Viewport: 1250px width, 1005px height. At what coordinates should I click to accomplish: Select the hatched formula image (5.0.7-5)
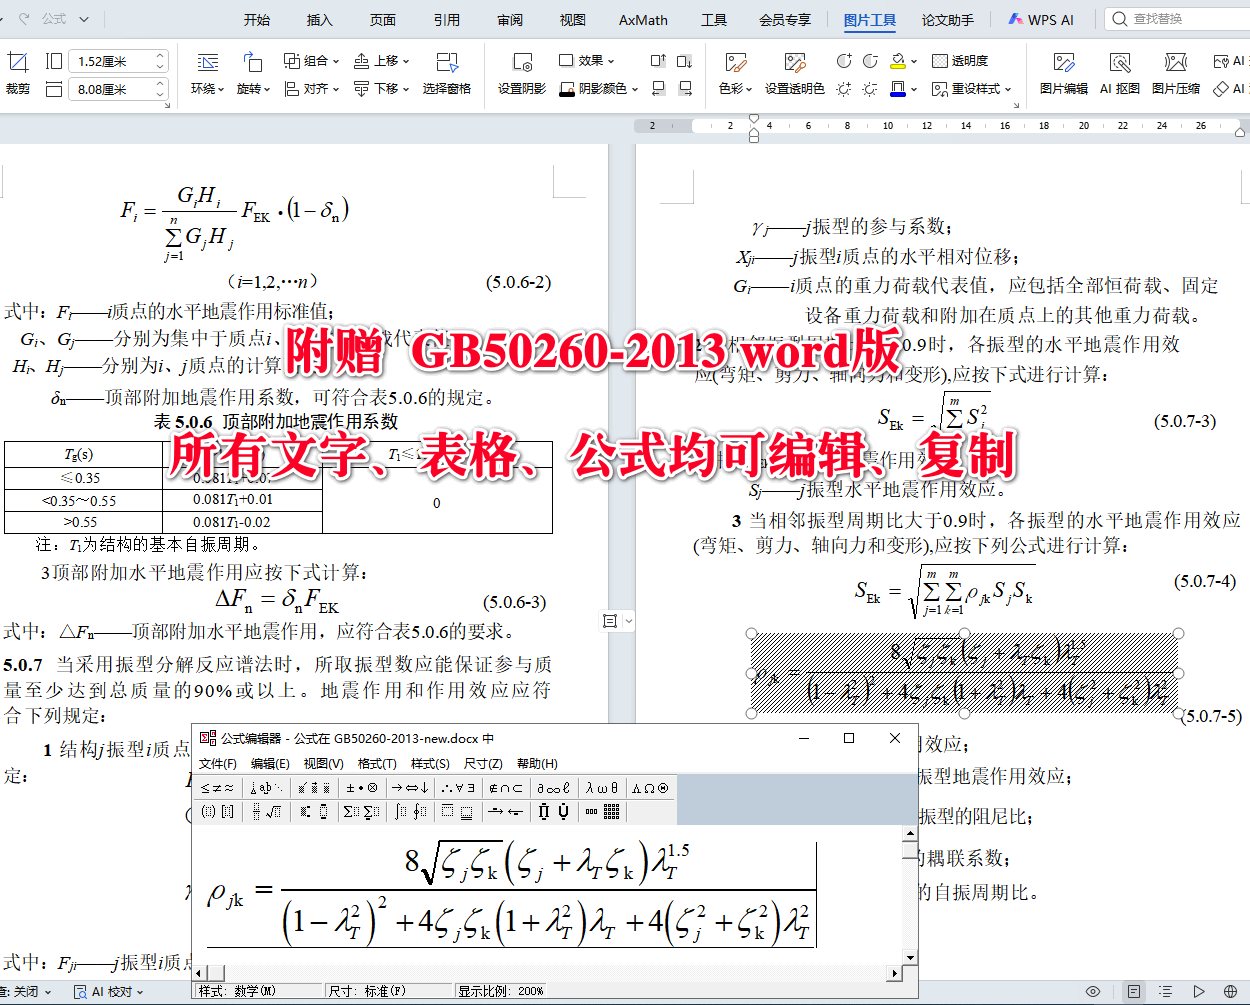965,672
